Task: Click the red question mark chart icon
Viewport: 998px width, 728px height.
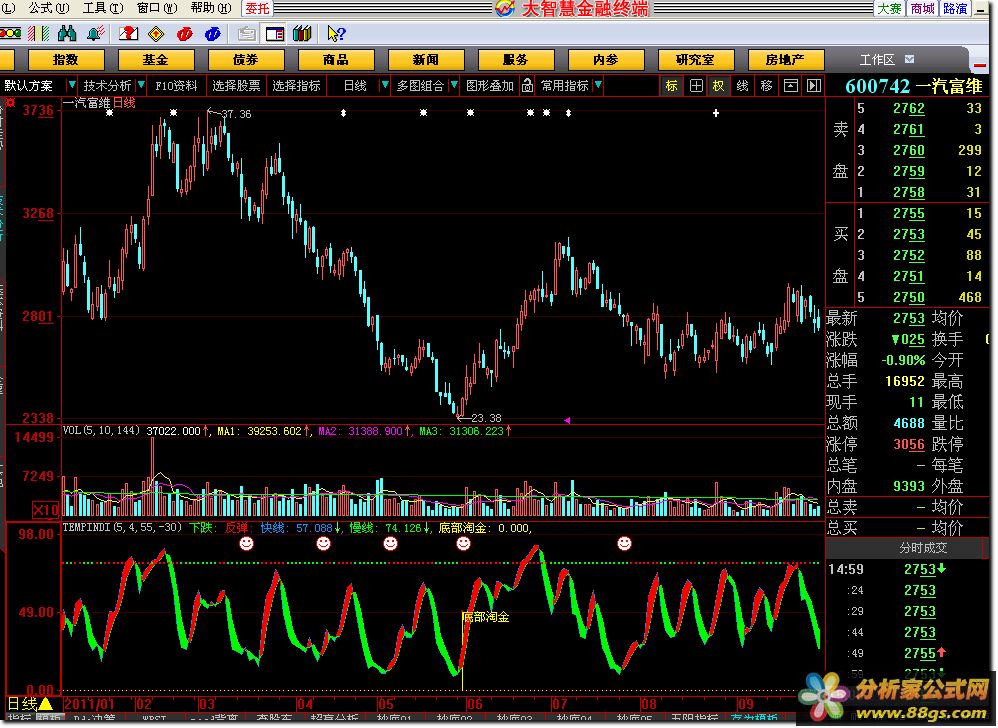Action: pyautogui.click(x=129, y=33)
